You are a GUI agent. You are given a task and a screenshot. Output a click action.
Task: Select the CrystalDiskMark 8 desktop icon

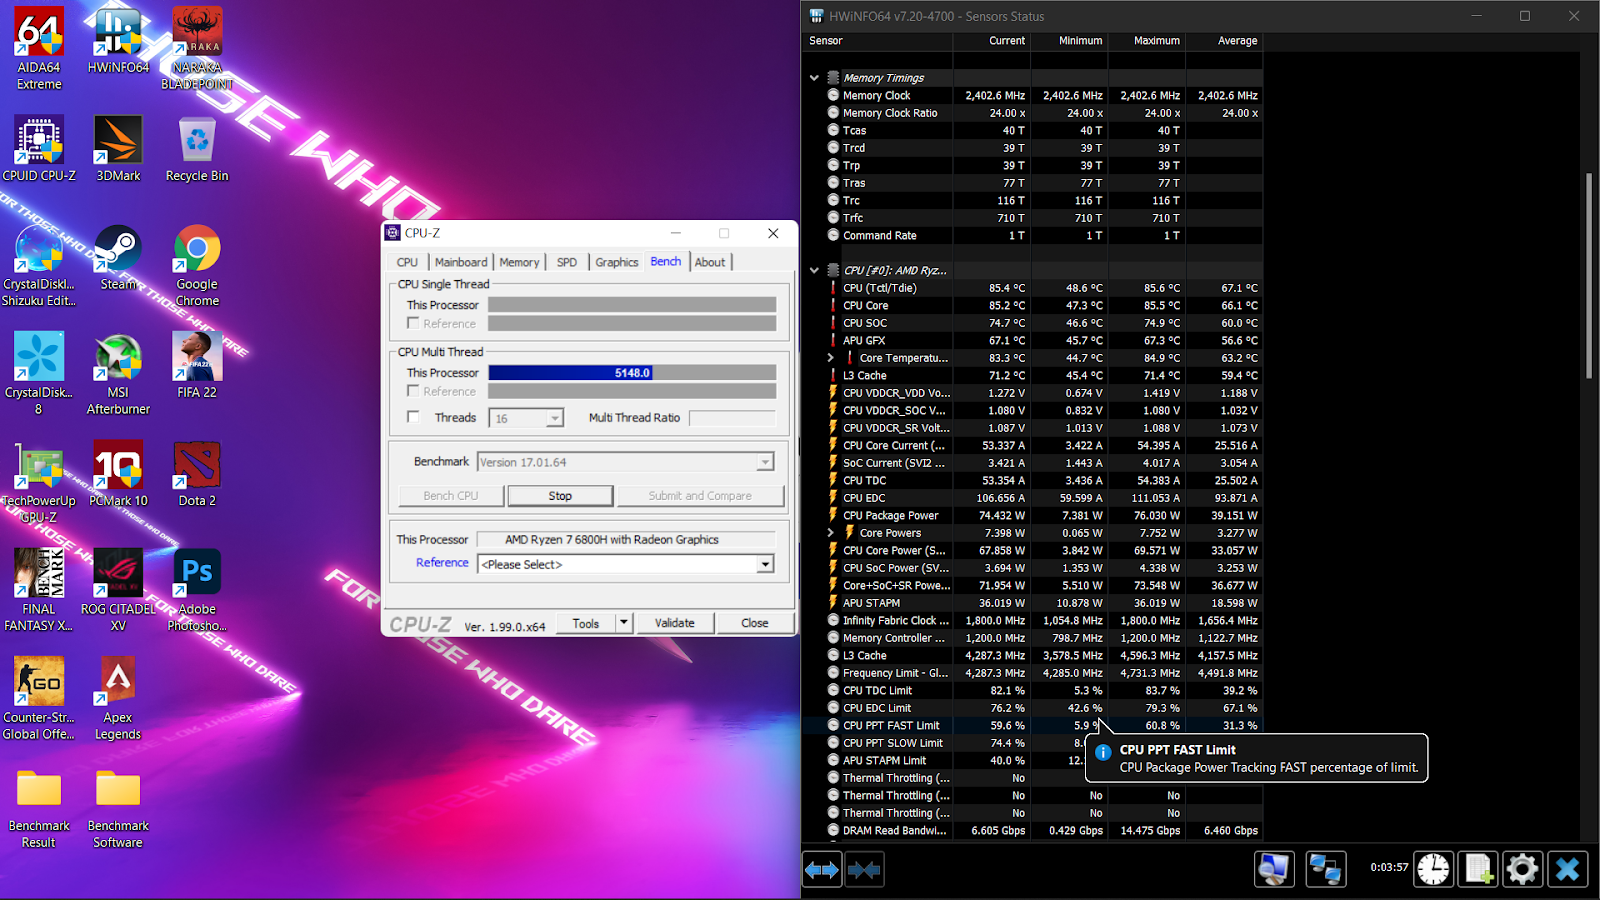(x=39, y=373)
